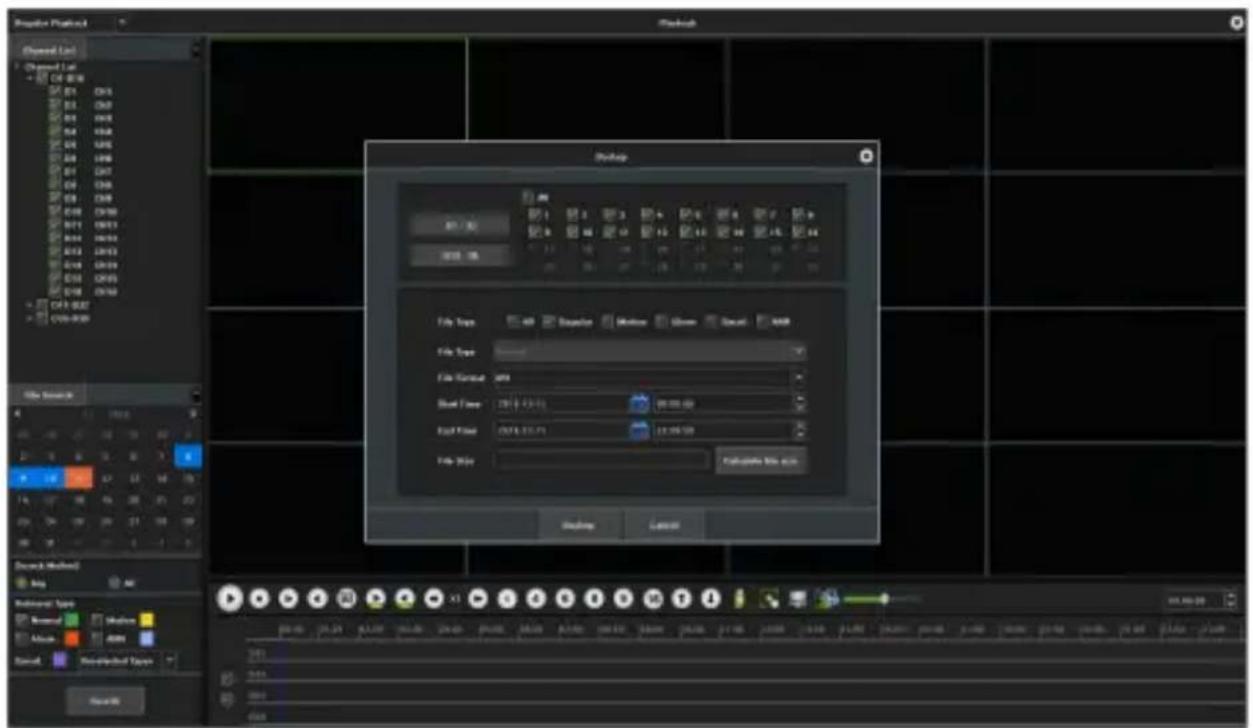Open the File Format dropdown

click(x=650, y=377)
